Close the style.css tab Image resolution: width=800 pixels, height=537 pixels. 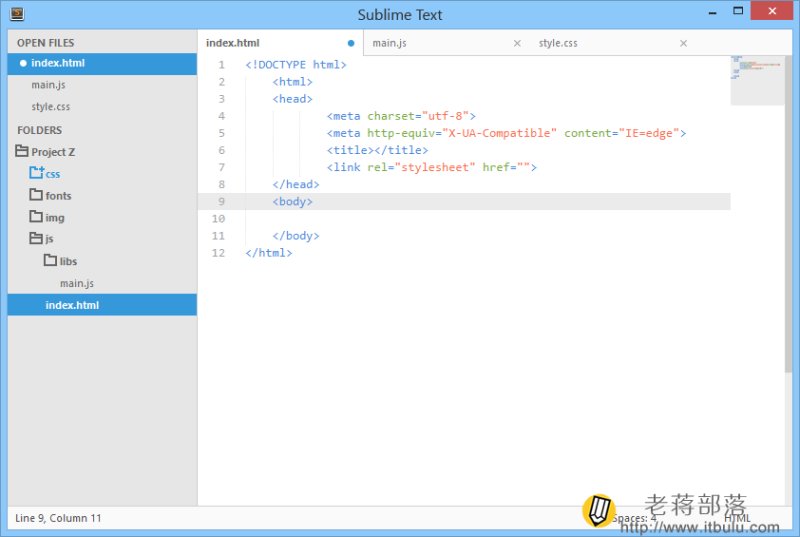point(683,43)
